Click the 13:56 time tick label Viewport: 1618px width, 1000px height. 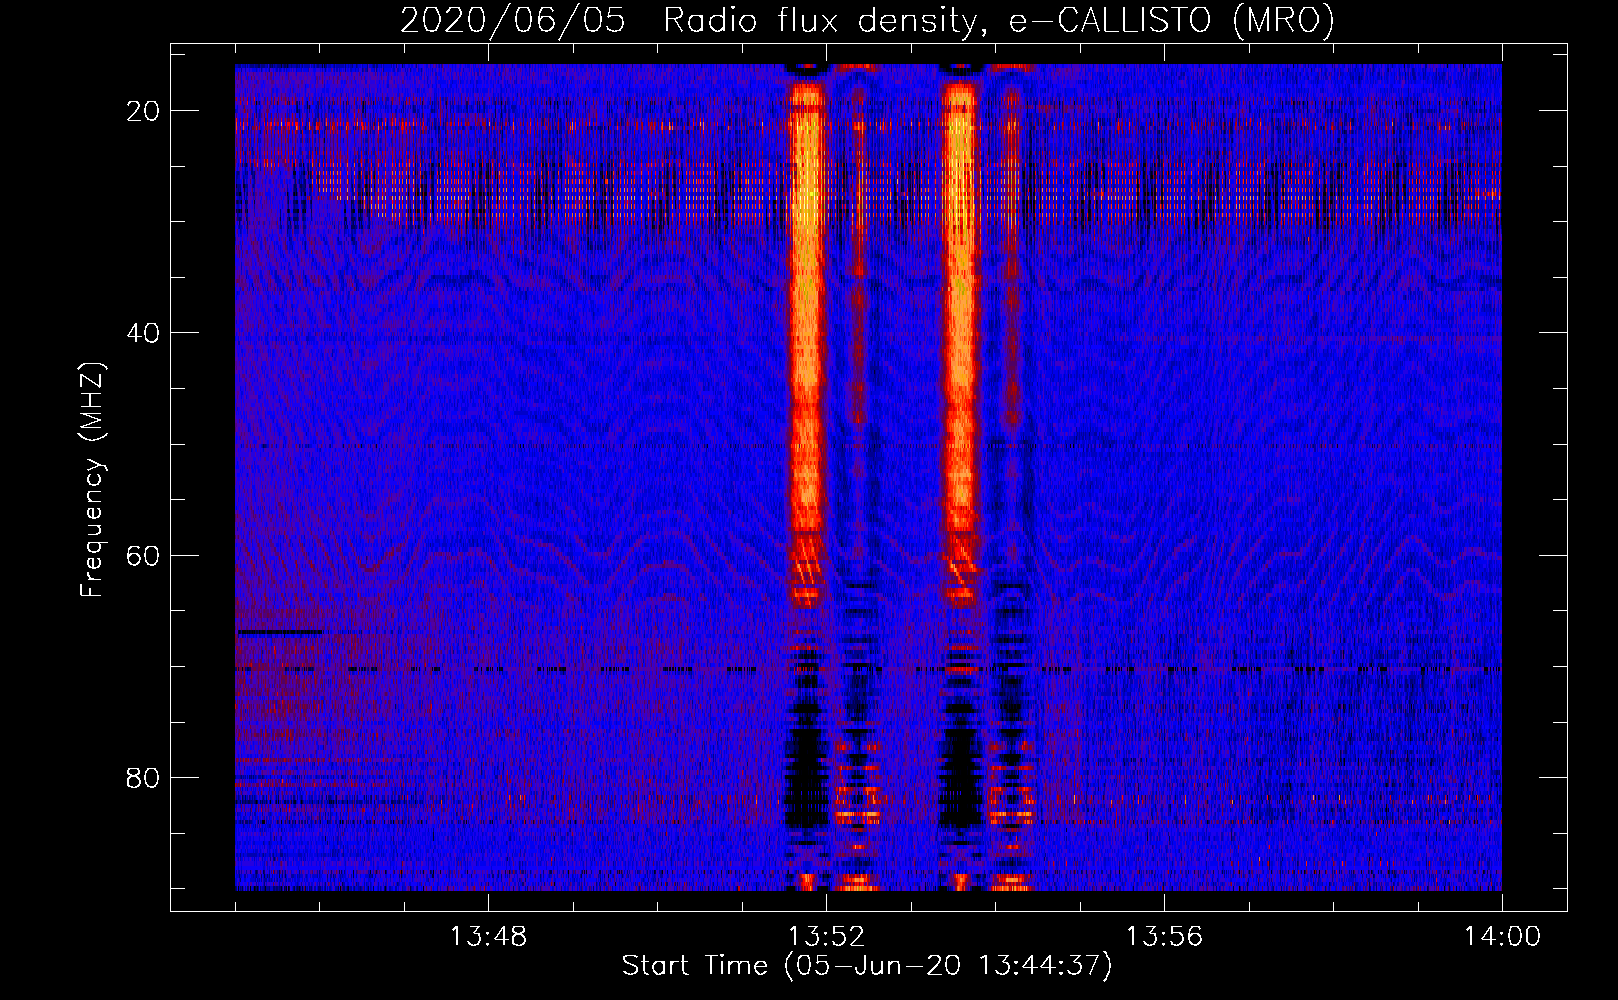1164,937
